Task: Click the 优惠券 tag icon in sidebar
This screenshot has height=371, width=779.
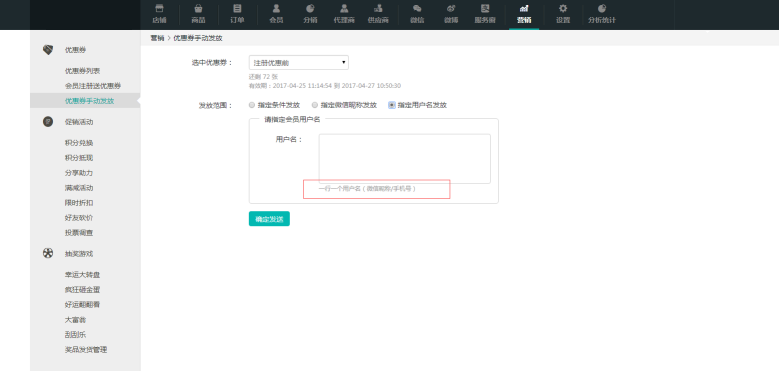Action: (48, 50)
